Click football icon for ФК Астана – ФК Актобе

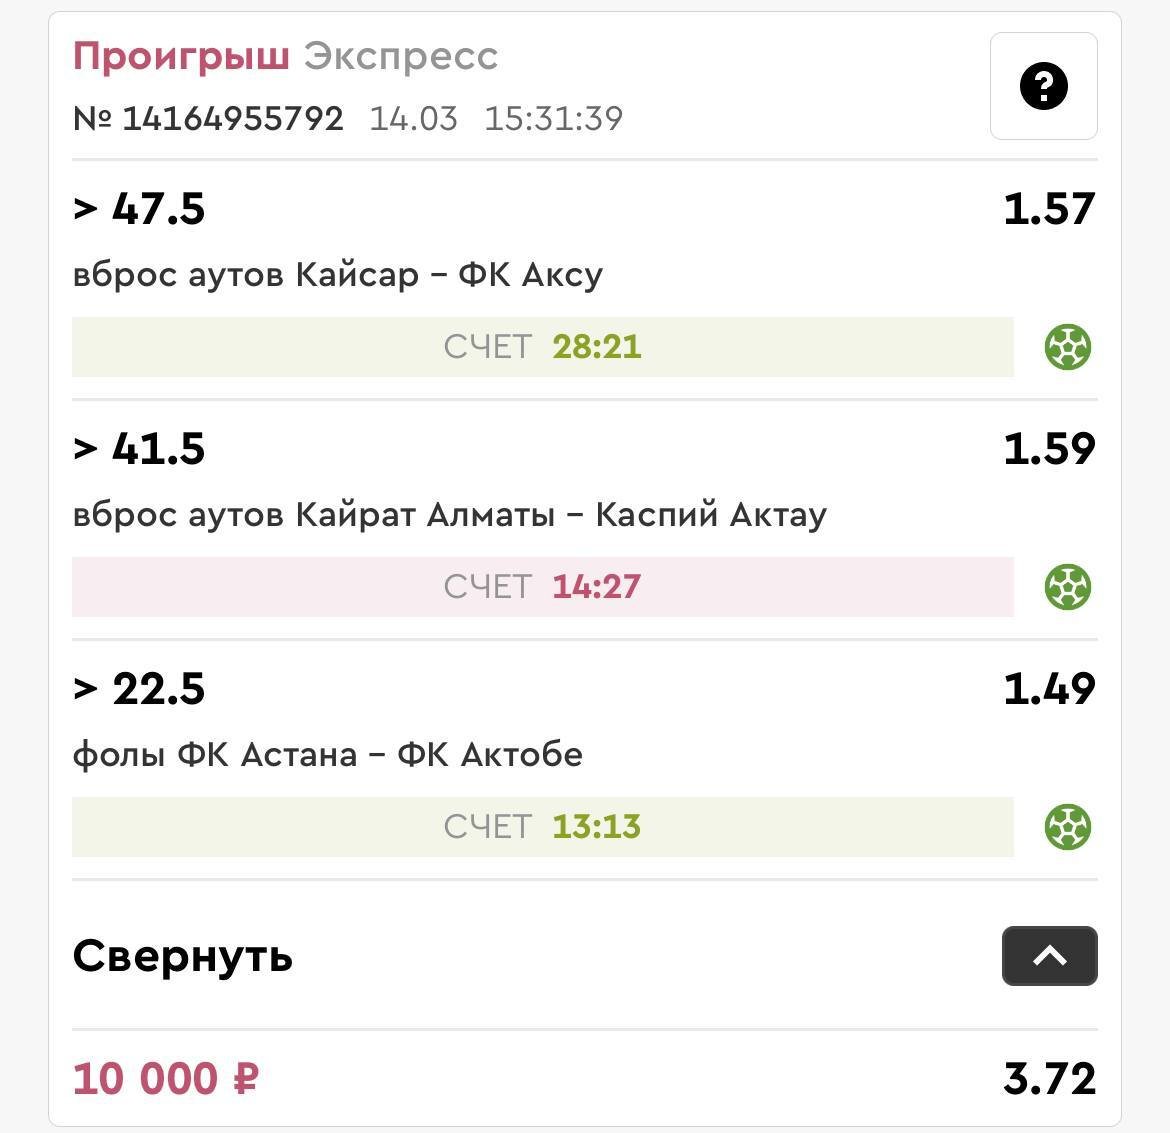coord(1067,827)
